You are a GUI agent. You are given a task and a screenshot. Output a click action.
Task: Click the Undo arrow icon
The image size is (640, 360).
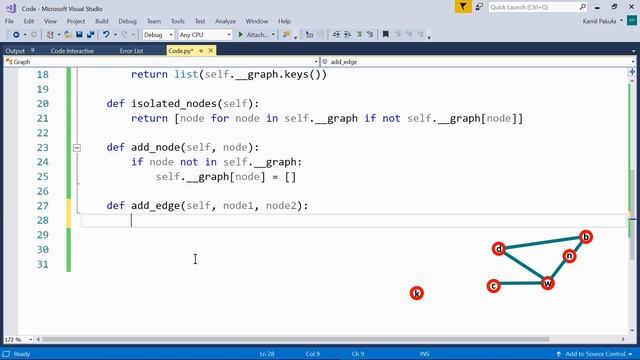point(106,35)
